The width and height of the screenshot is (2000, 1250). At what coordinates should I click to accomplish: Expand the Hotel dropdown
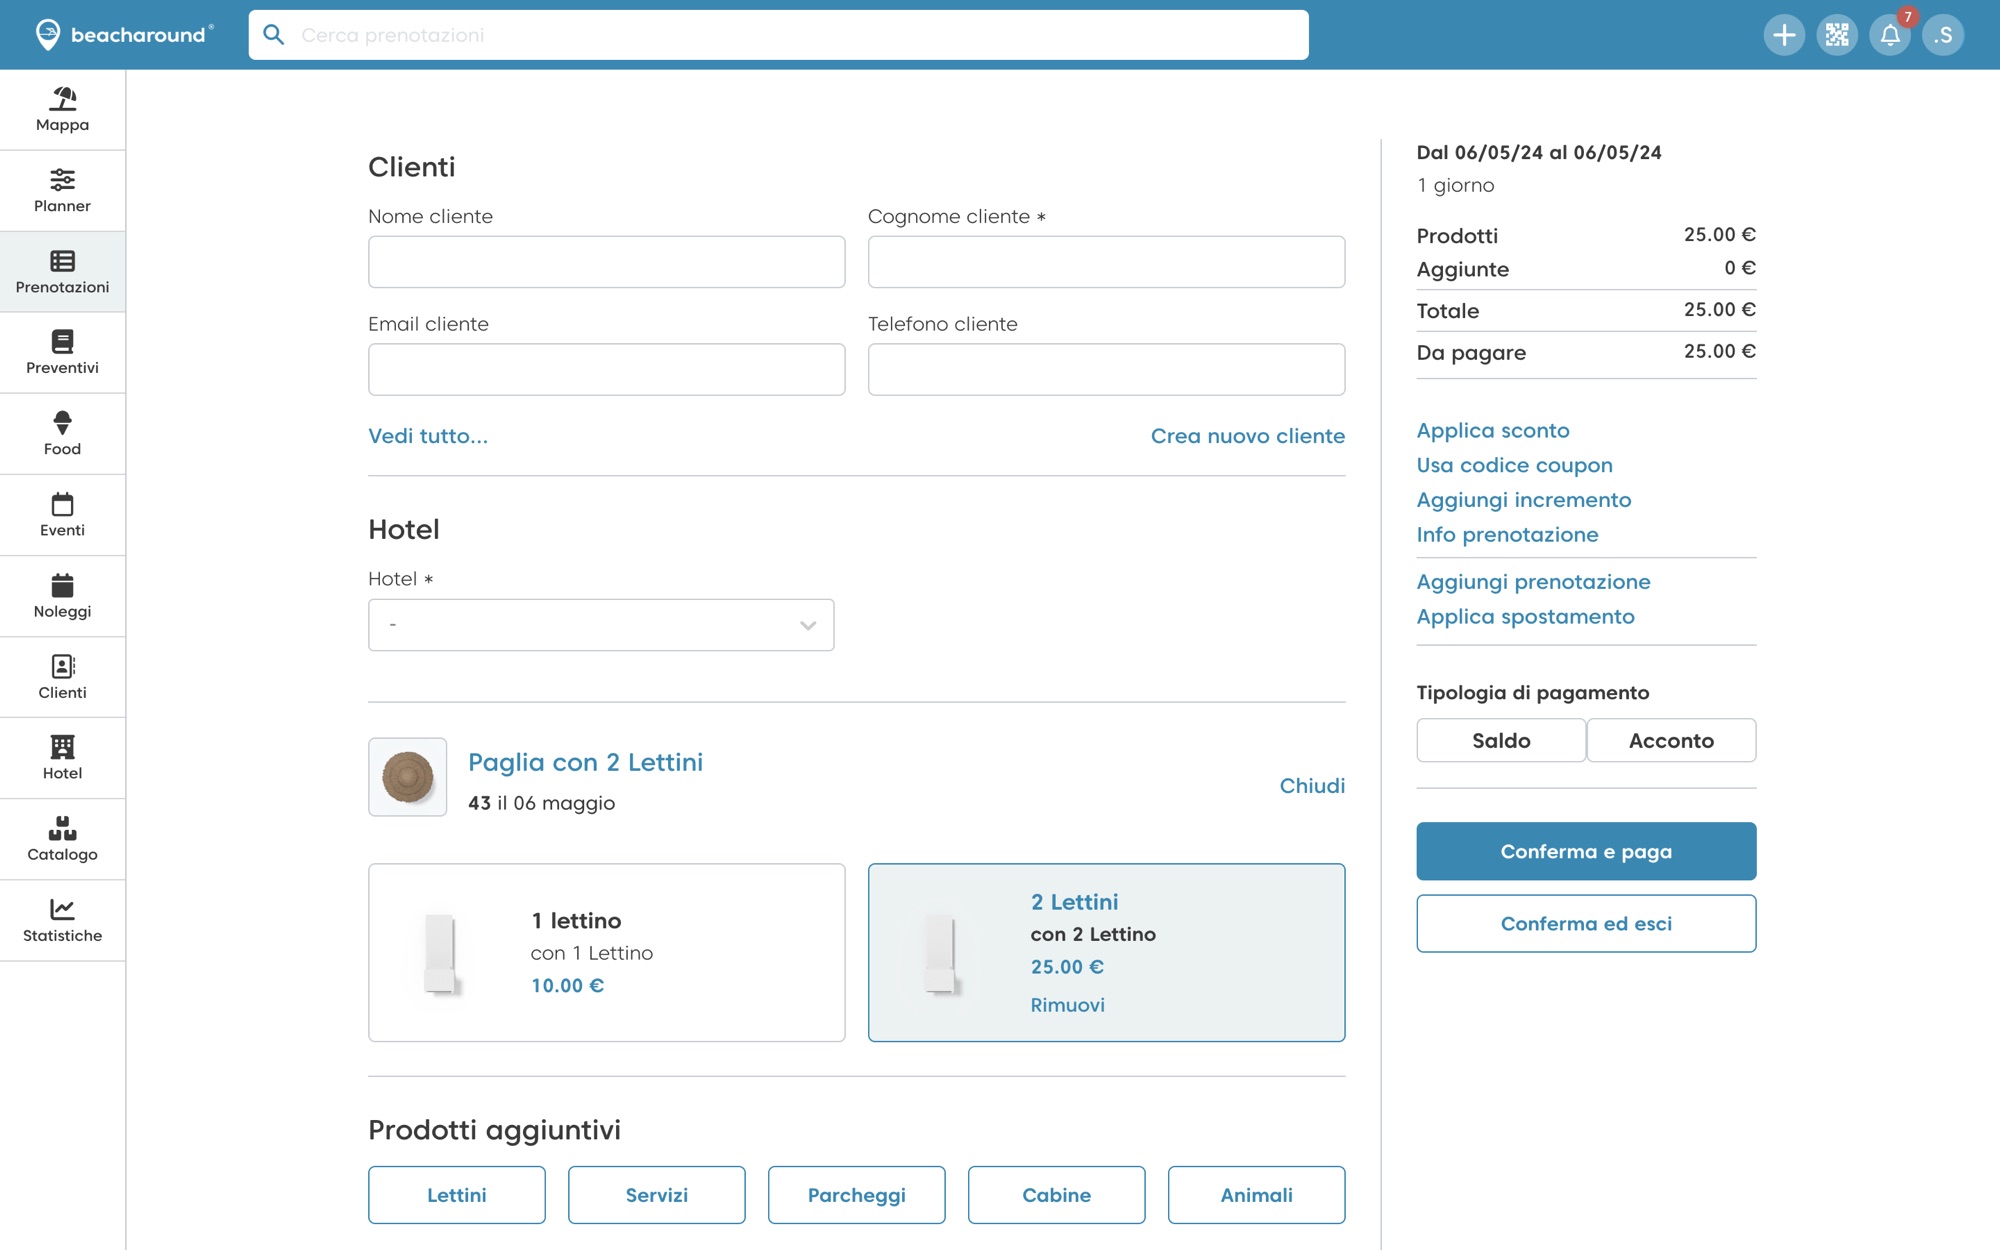coord(601,625)
